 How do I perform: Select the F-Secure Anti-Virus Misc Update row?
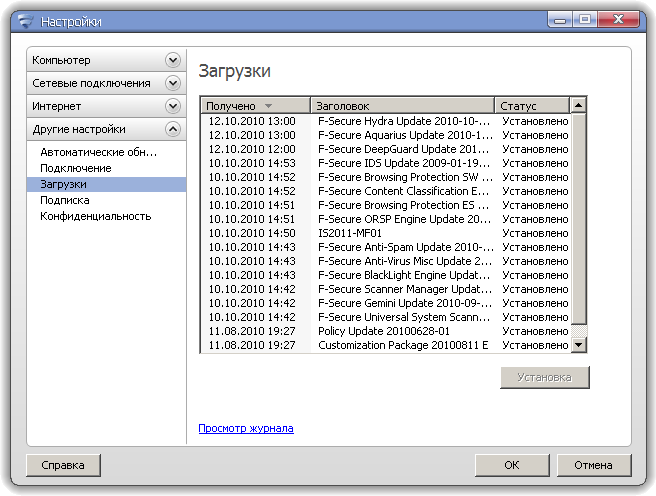[x=386, y=261]
